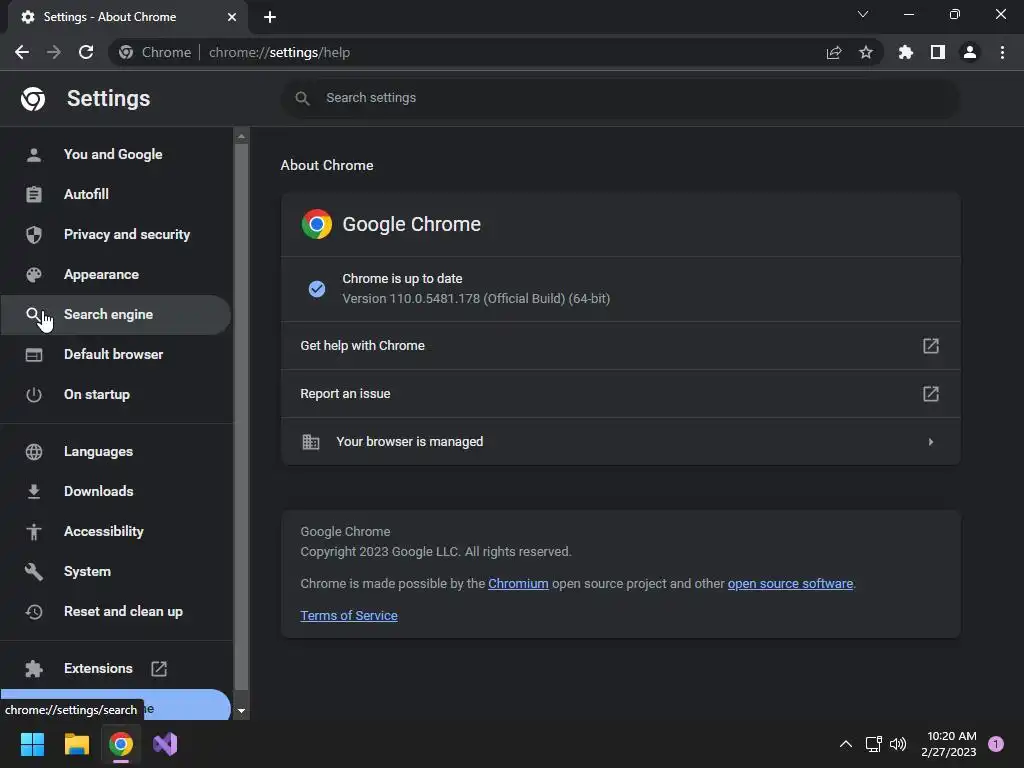The image size is (1024, 768).
Task: Click the Chrome taskbar icon
Action: (x=121, y=744)
